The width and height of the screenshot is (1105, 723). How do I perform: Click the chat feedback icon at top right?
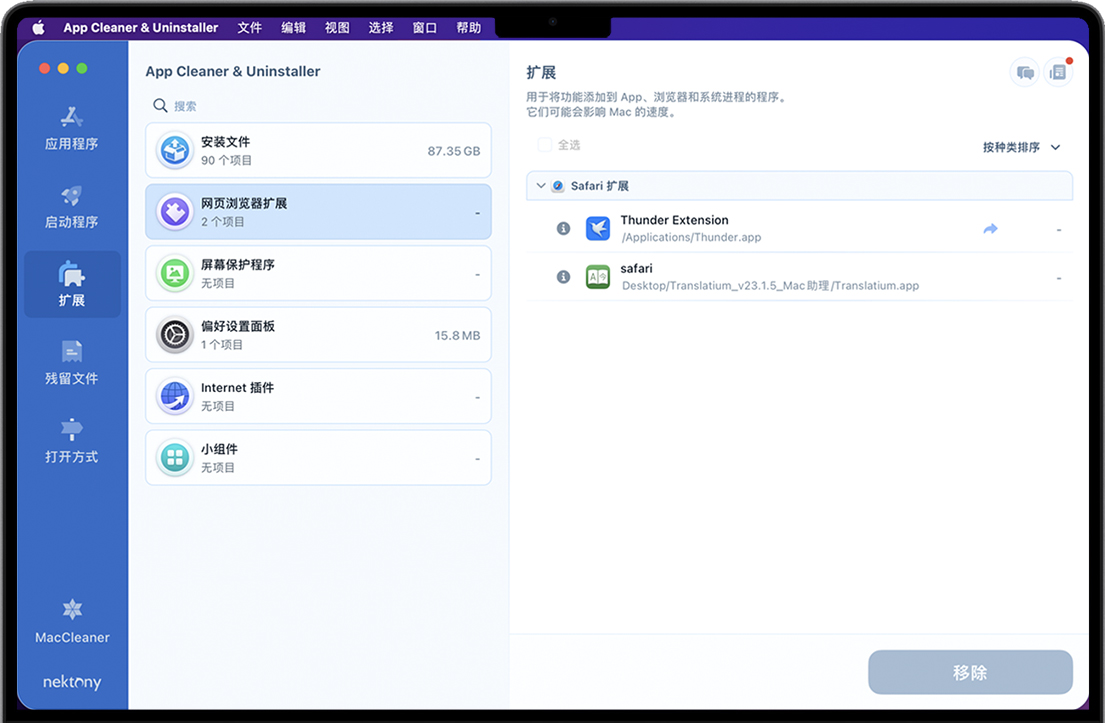pyautogui.click(x=1025, y=72)
